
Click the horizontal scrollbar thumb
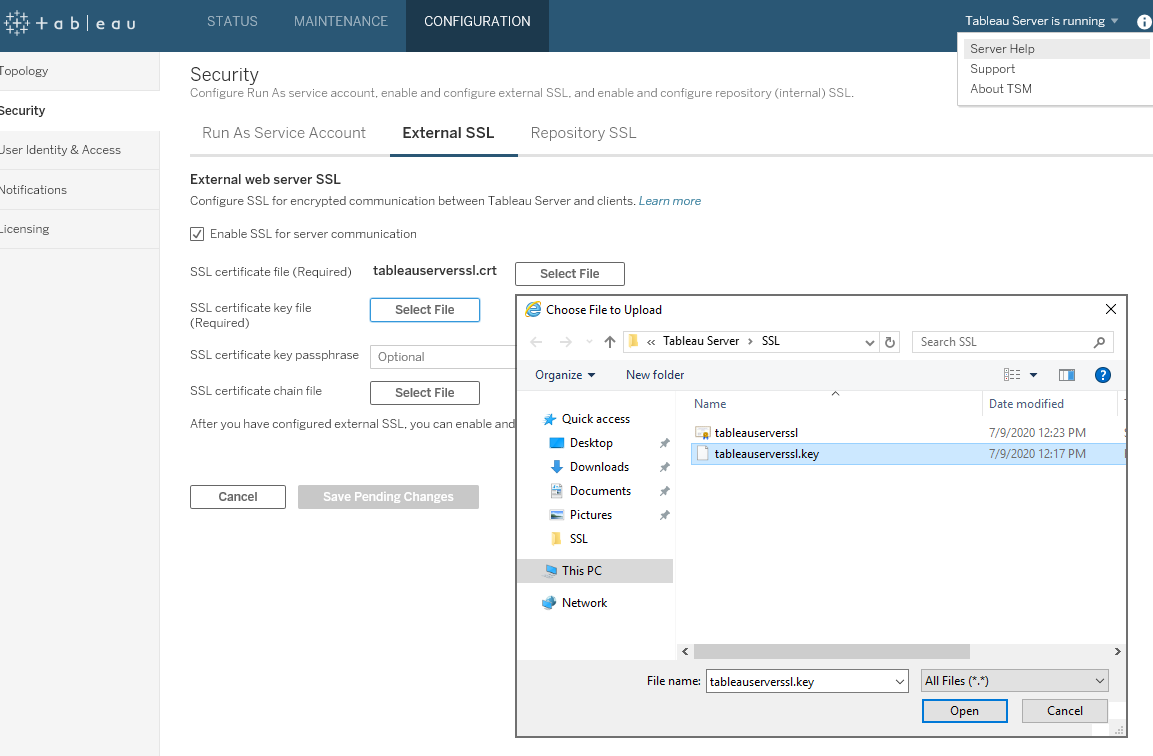tap(832, 652)
